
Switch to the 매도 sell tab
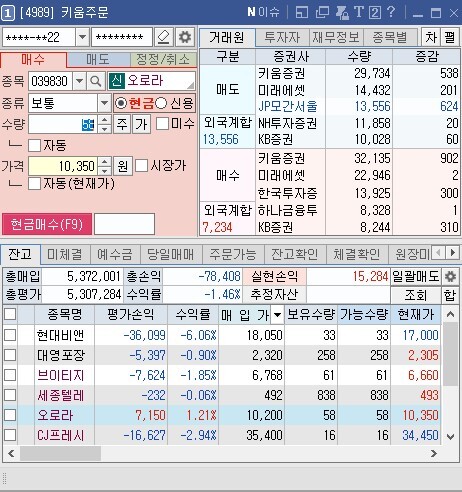[98, 60]
